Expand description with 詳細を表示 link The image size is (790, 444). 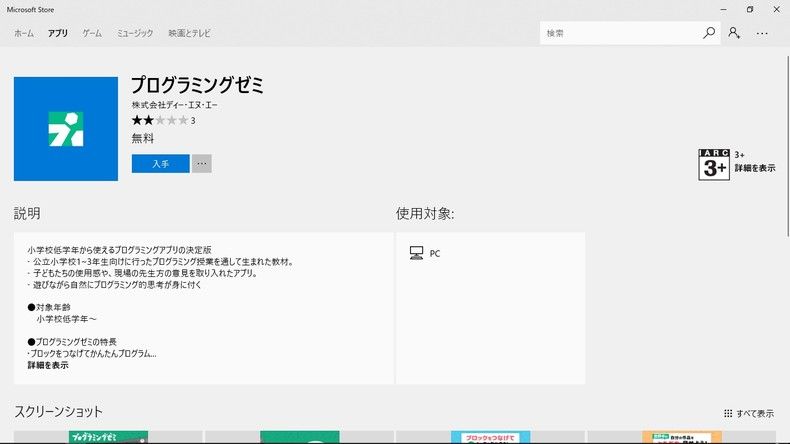coord(48,365)
